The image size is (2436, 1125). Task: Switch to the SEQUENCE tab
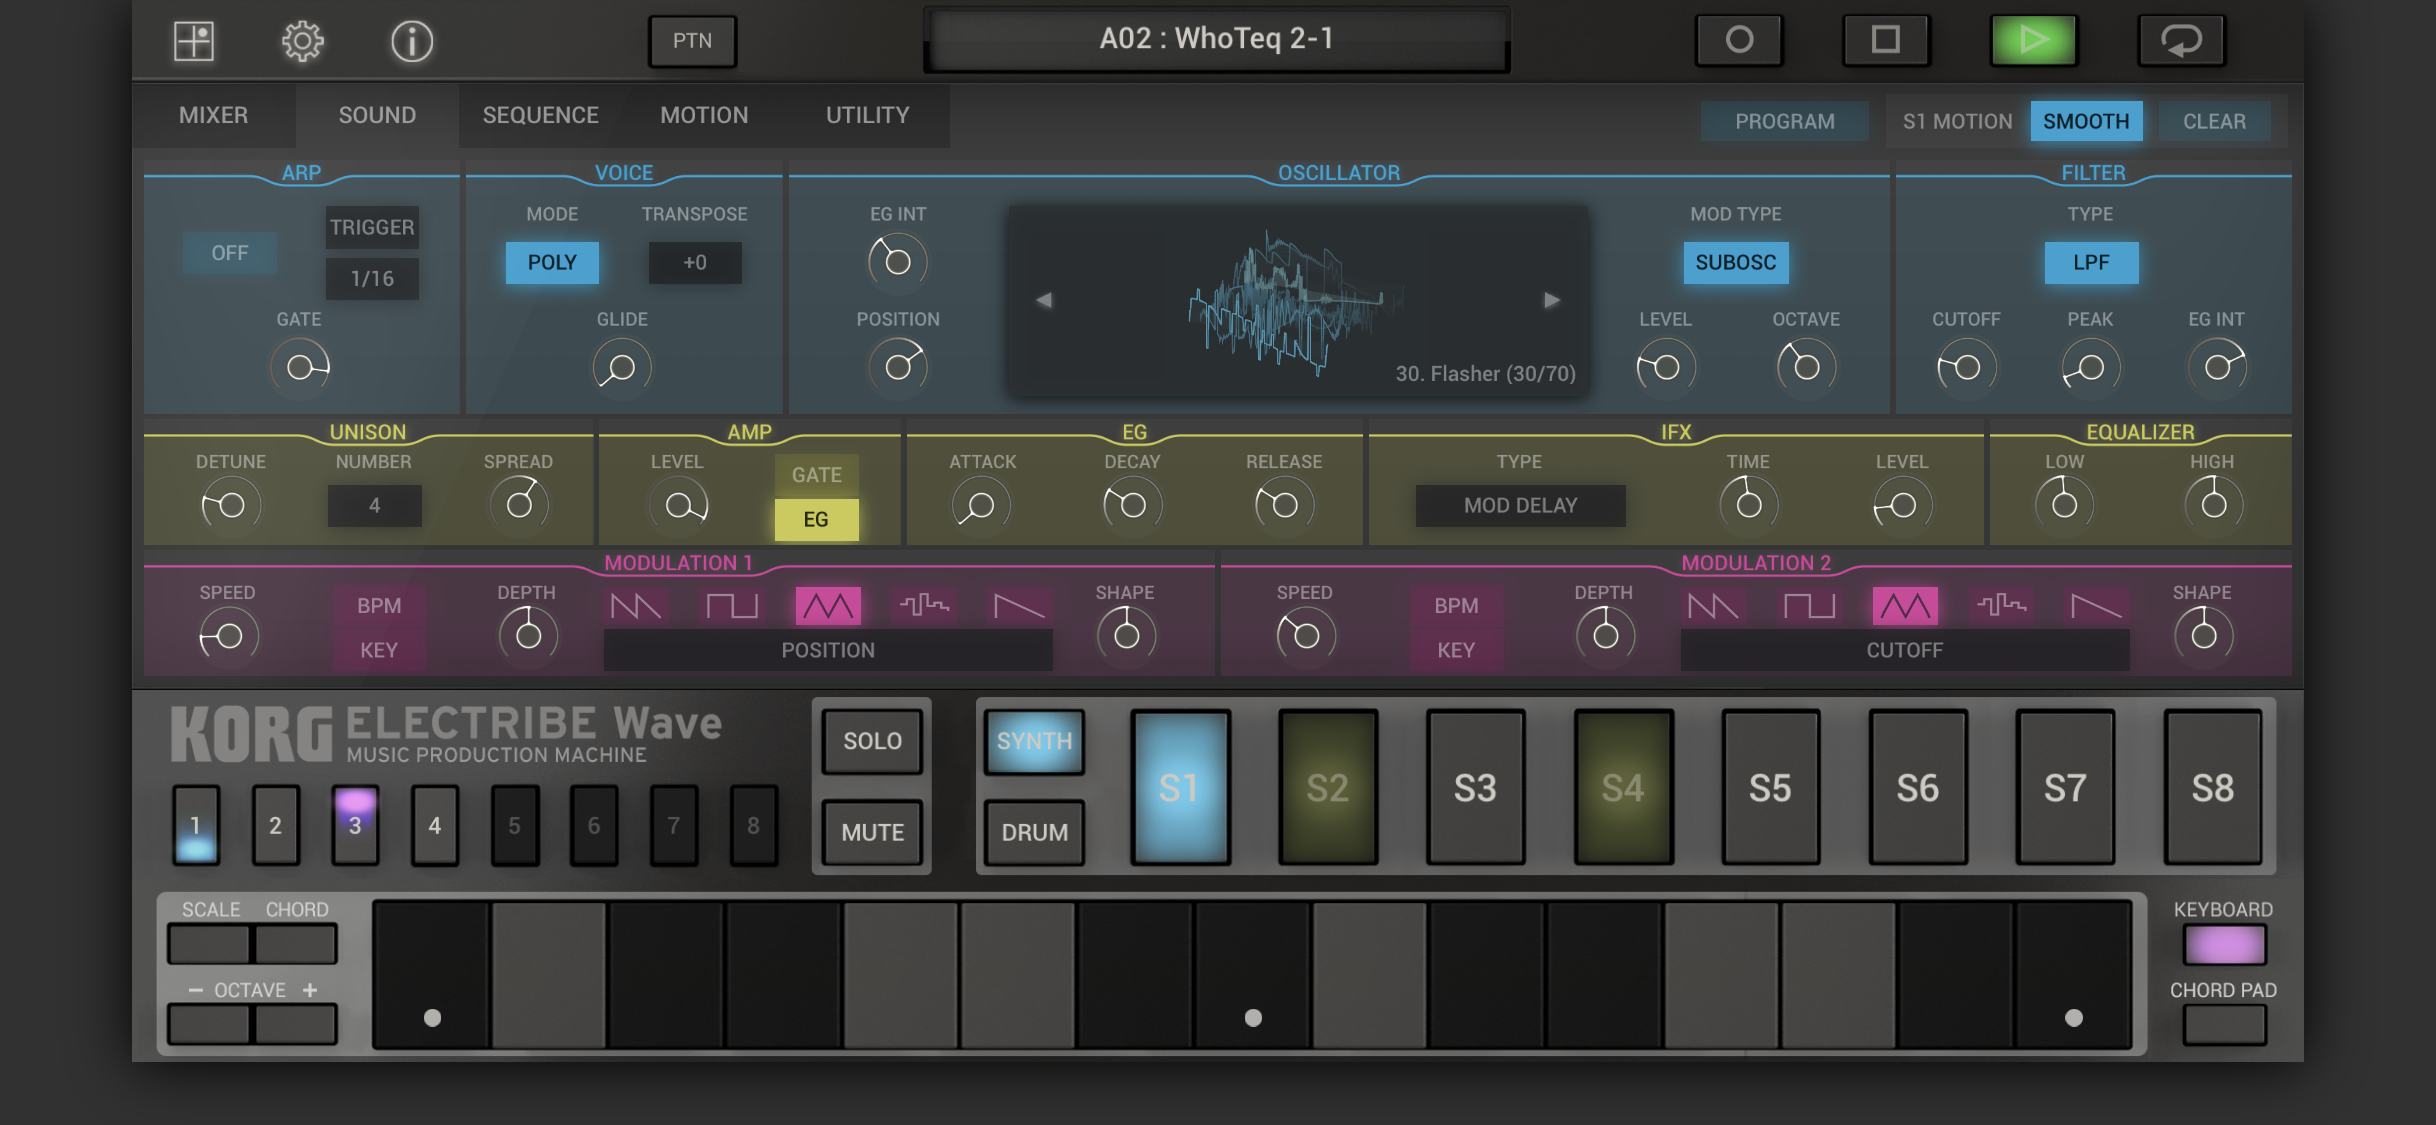(x=541, y=116)
